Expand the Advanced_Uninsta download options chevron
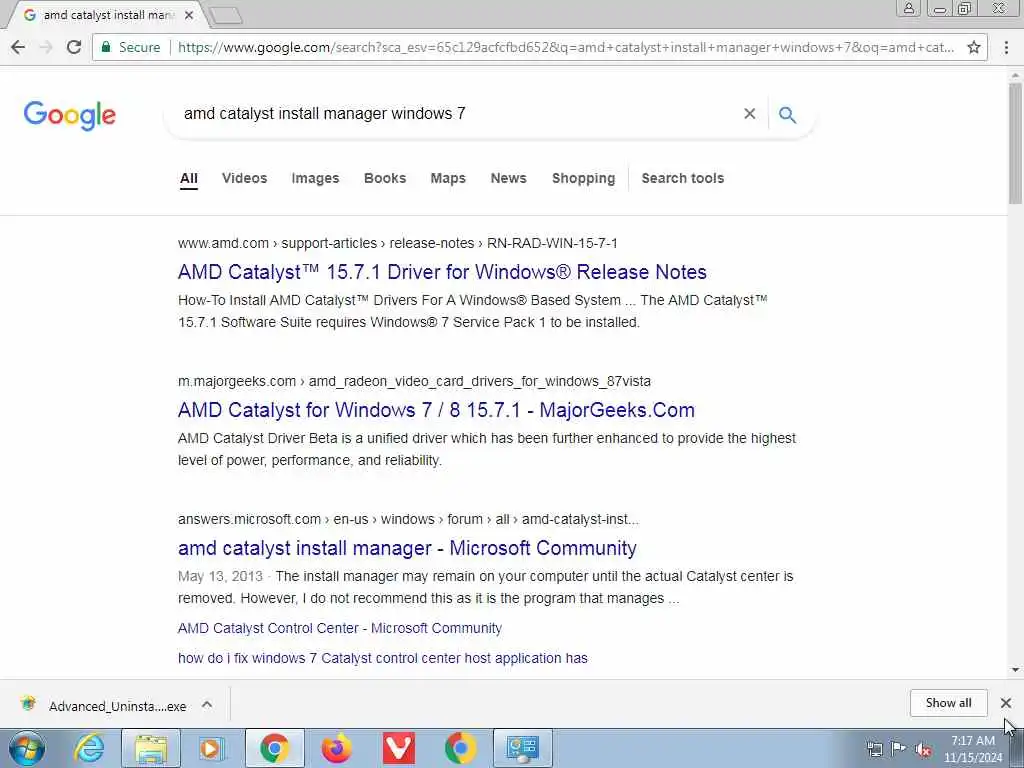 [207, 704]
